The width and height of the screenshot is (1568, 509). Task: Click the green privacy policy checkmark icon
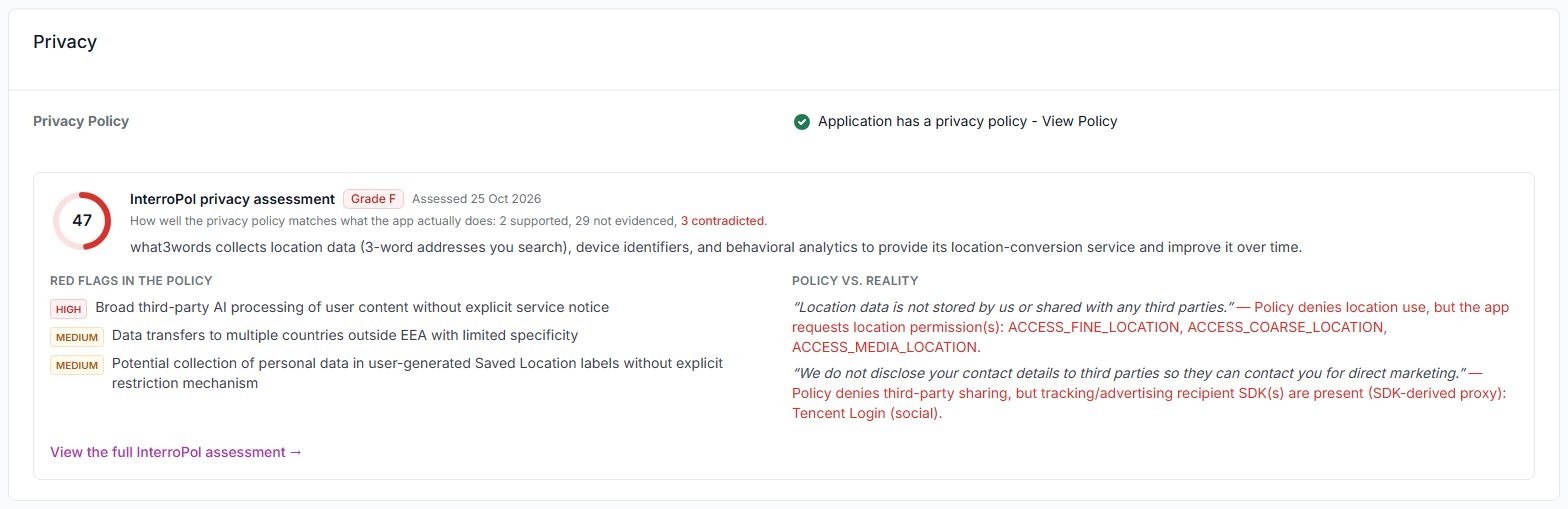pos(801,122)
